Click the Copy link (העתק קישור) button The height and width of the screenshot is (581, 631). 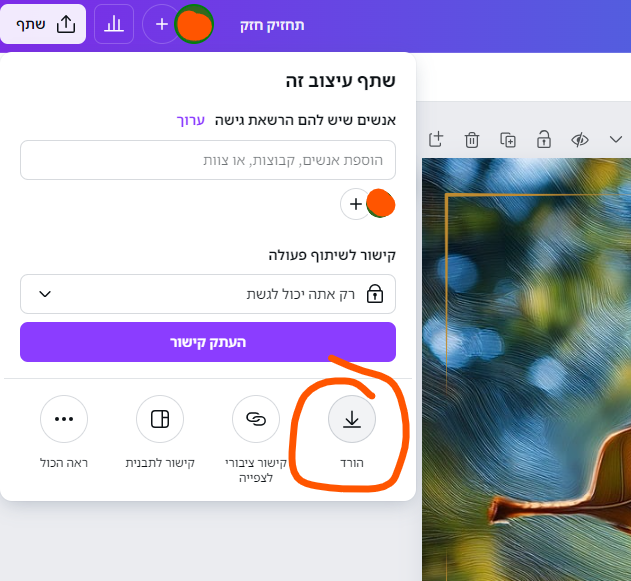[208, 342]
